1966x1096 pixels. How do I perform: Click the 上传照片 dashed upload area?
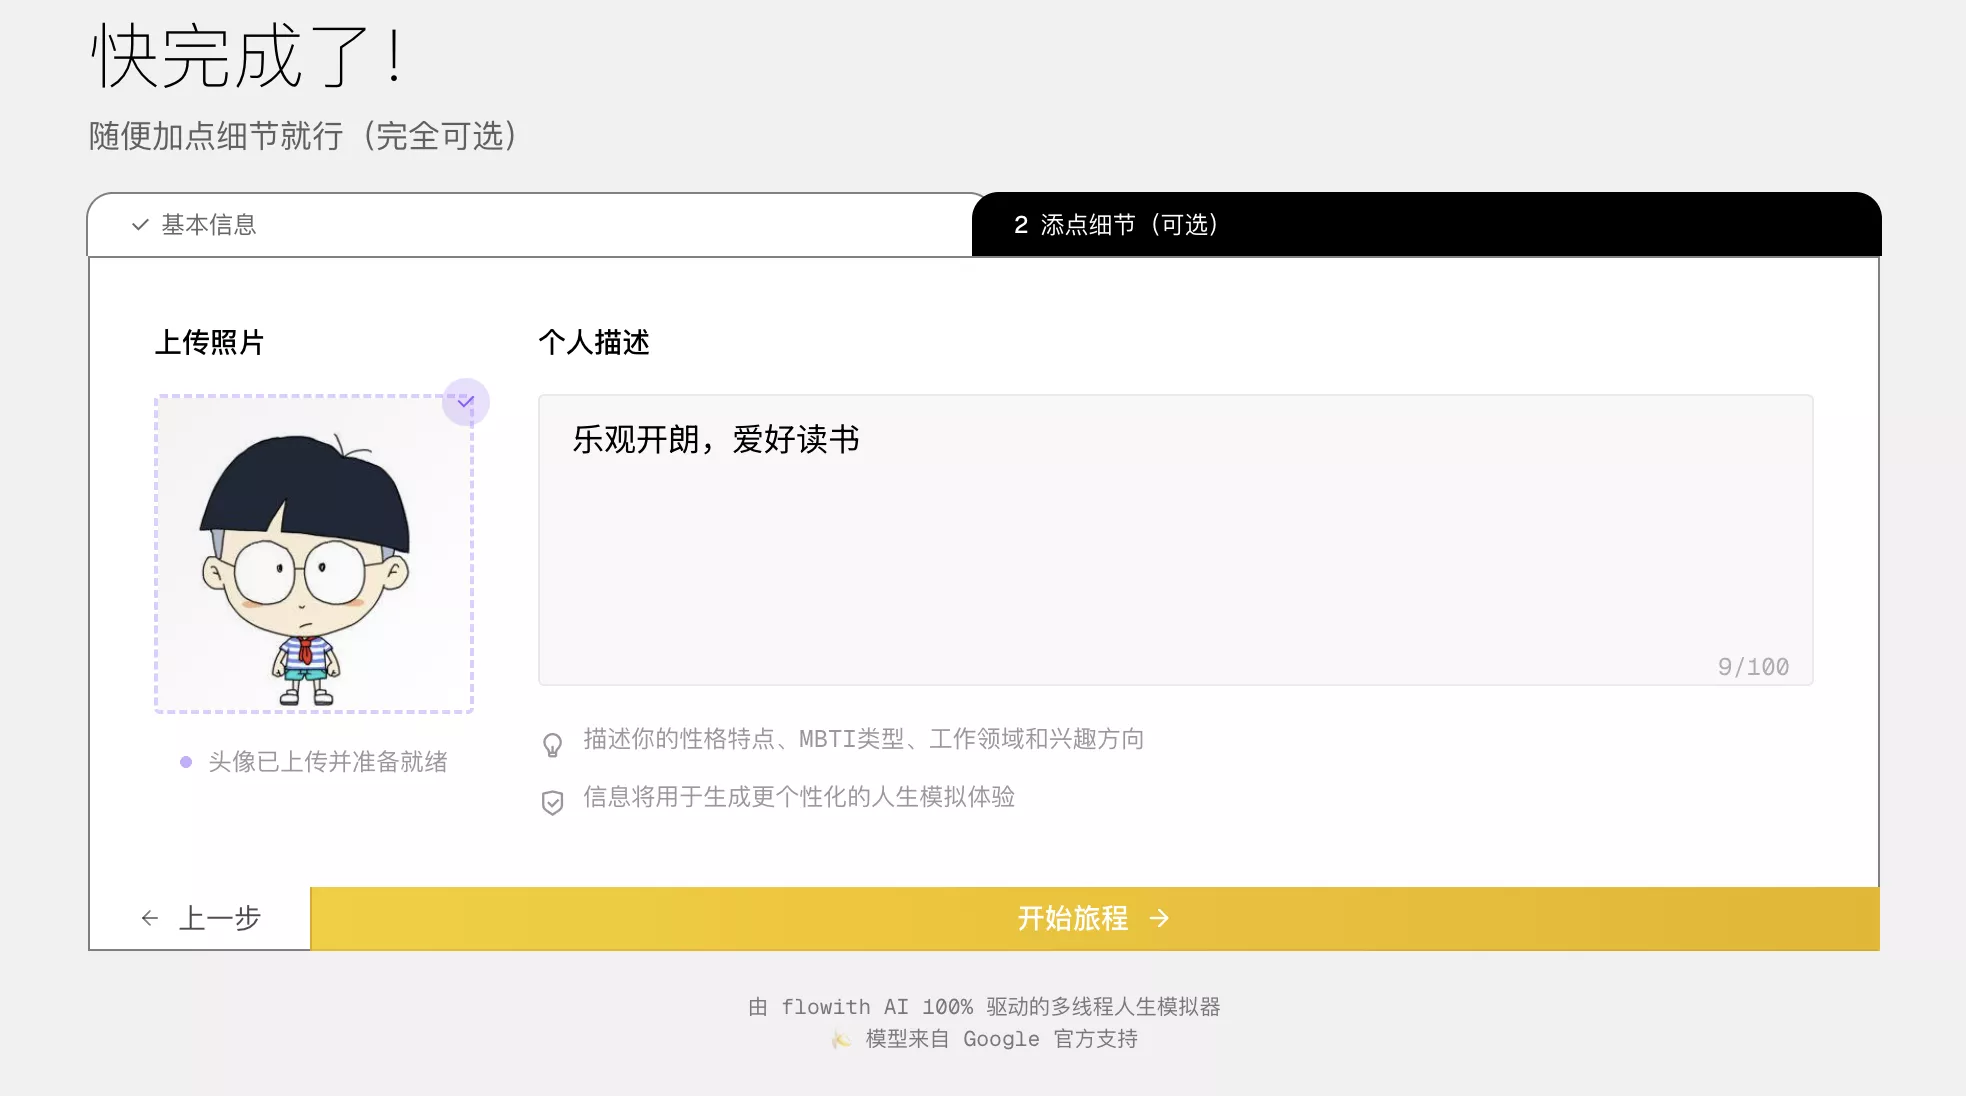click(x=313, y=554)
